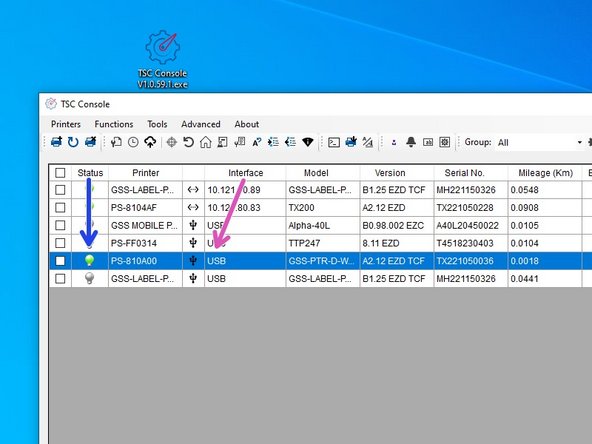The height and width of the screenshot is (444, 592).
Task: Check the box for printer at 10.121 address
Action: (60, 190)
